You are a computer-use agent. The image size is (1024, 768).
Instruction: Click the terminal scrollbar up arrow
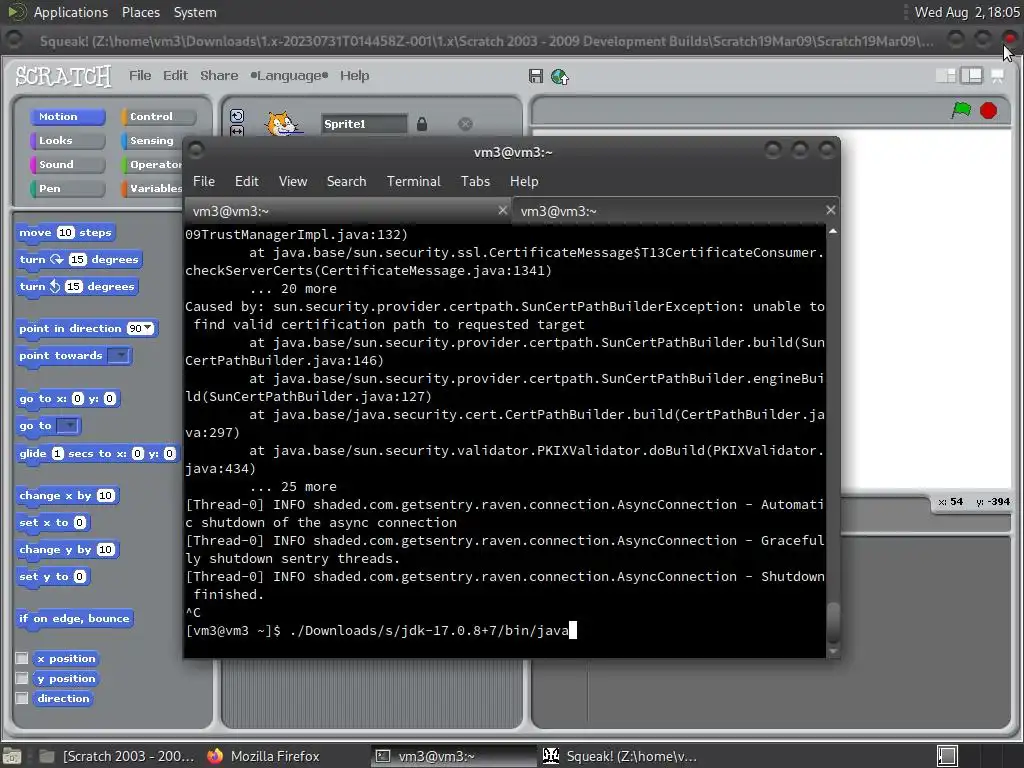833,232
